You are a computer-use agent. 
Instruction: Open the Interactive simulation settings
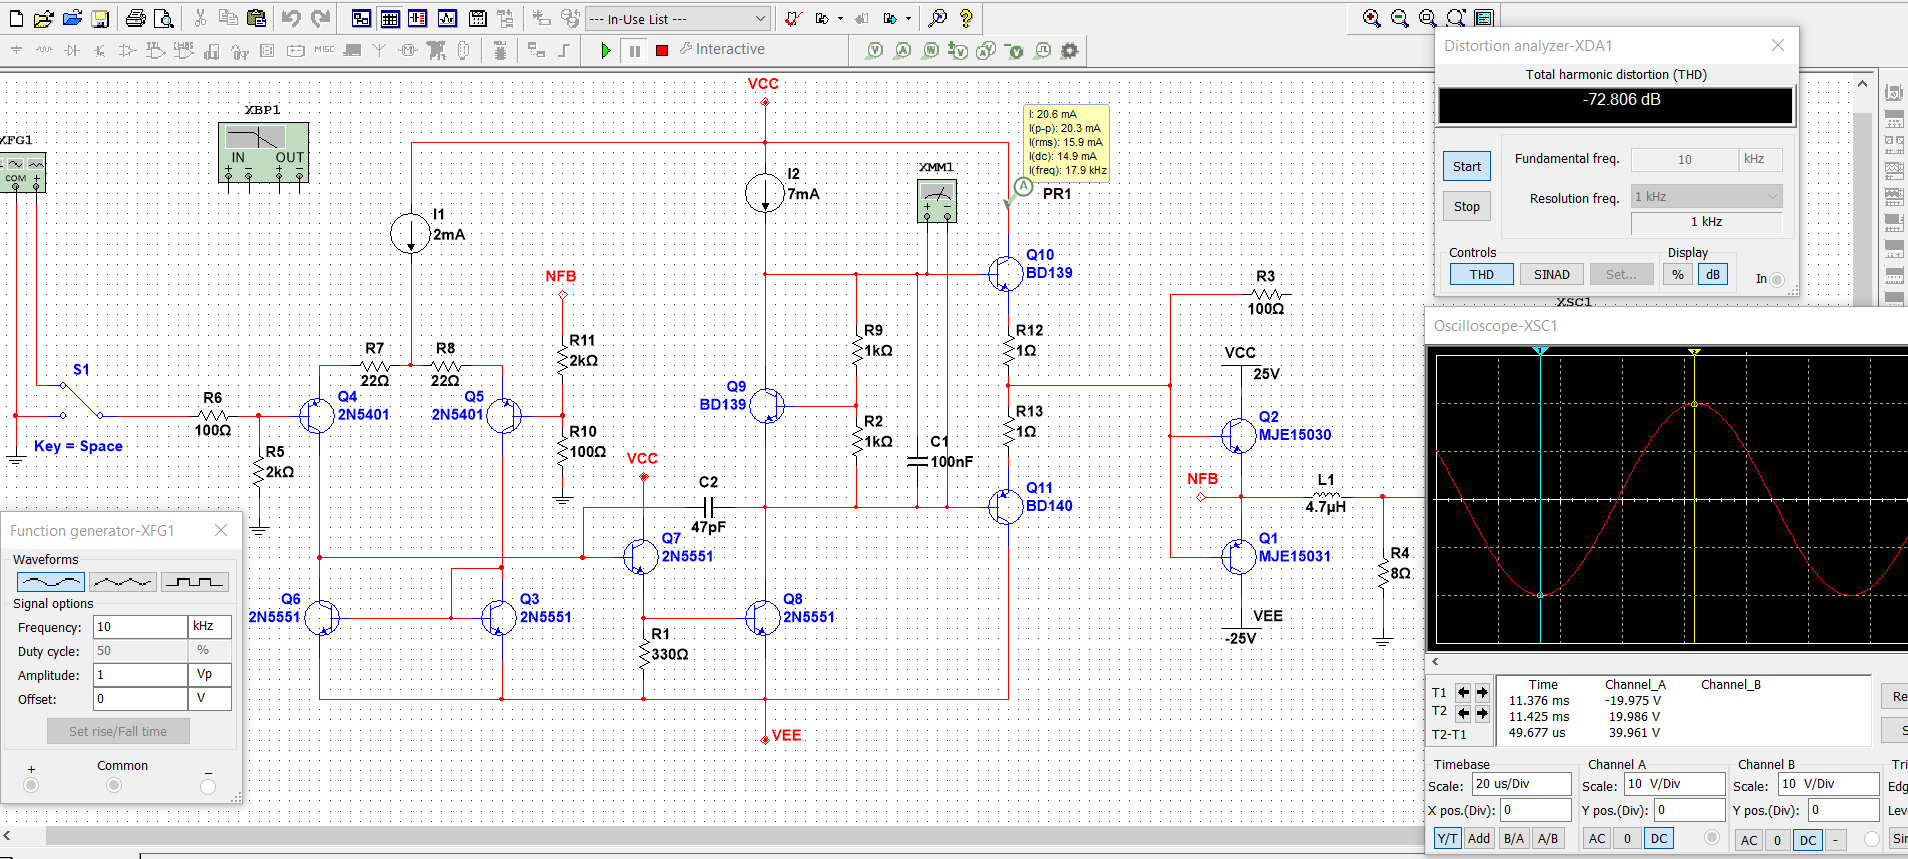tap(722, 49)
